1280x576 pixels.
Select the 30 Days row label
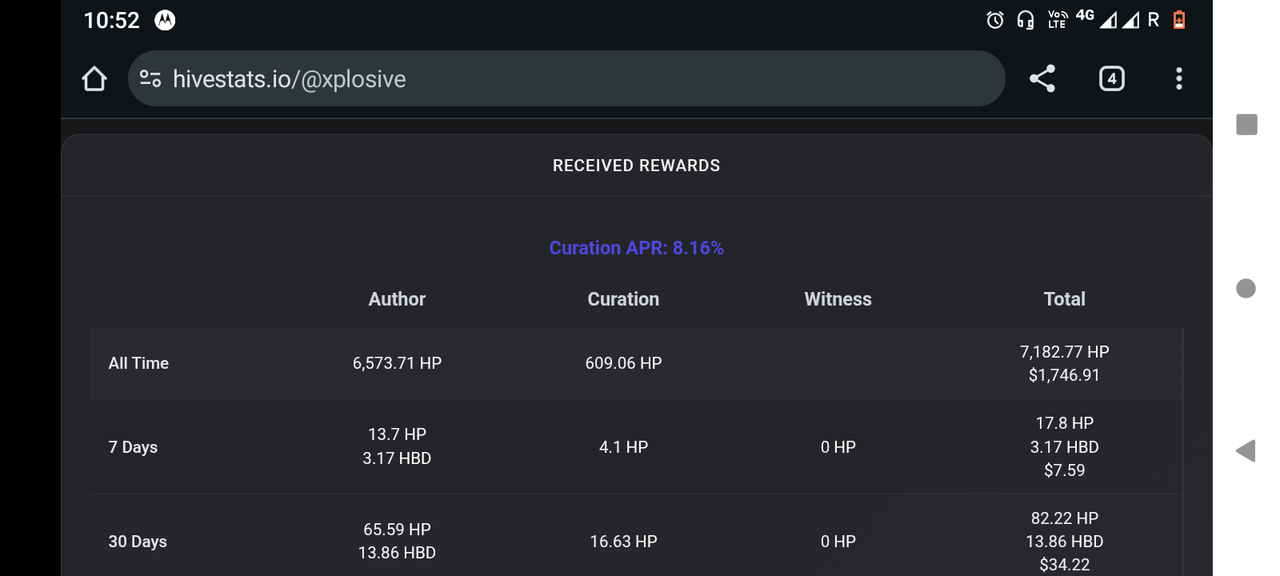click(137, 542)
